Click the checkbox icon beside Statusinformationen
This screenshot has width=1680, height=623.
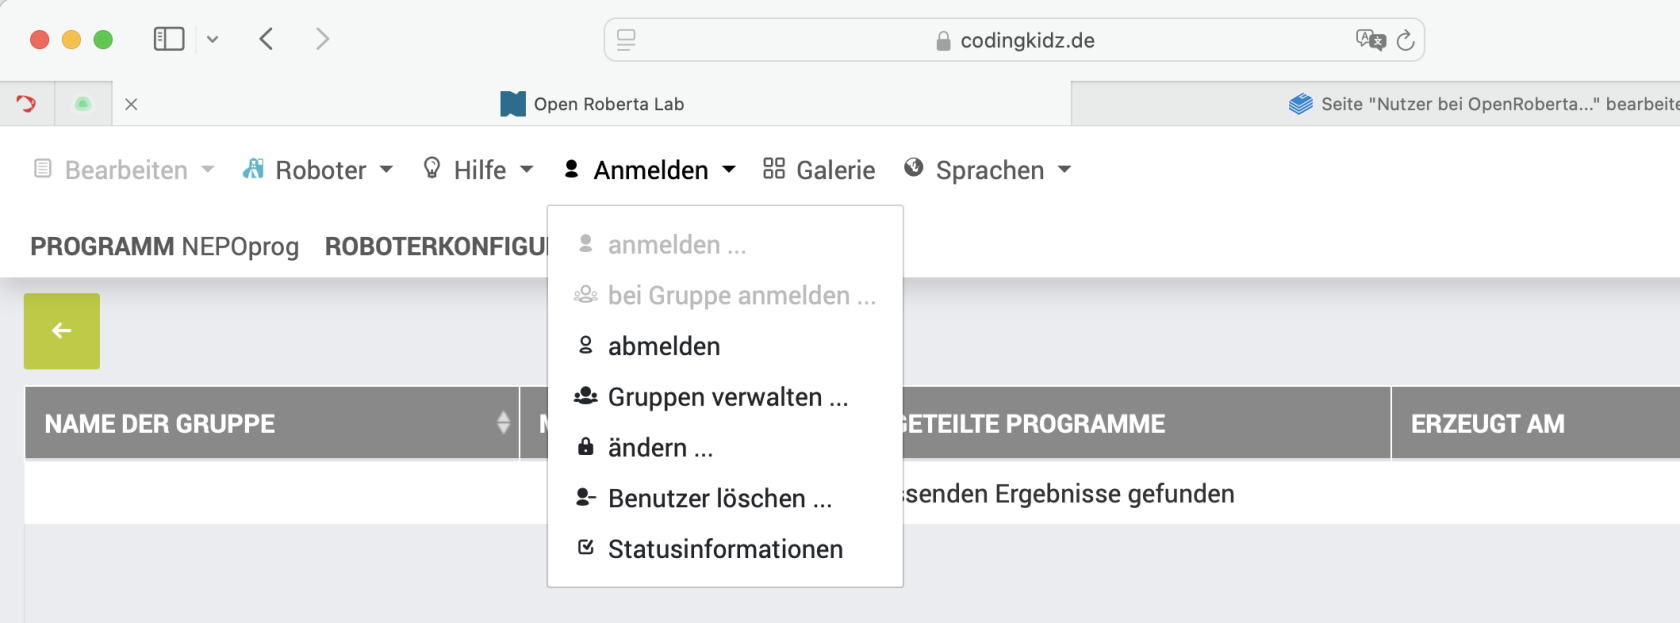[586, 547]
